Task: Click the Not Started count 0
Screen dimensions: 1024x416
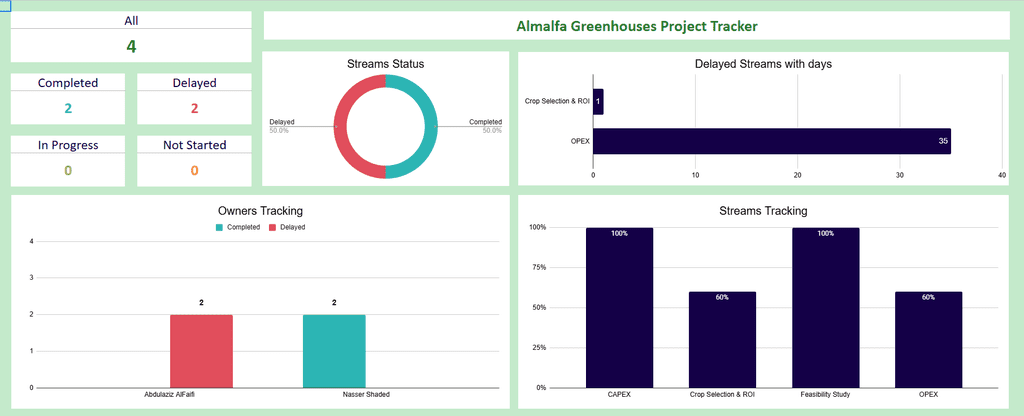Action: [x=195, y=170]
